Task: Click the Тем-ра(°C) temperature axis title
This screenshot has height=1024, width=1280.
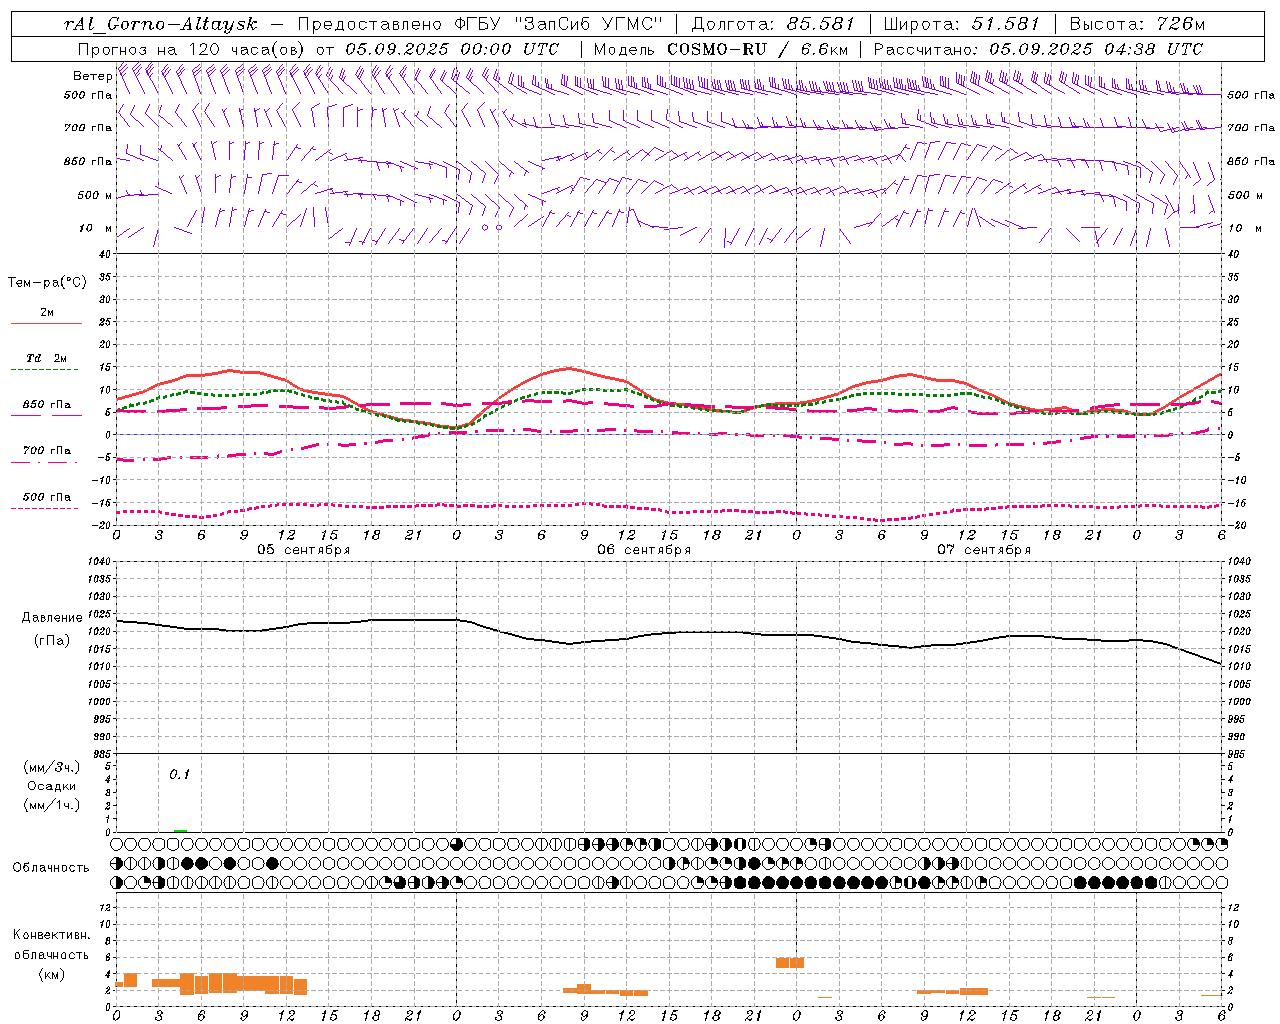Action: click(47, 283)
